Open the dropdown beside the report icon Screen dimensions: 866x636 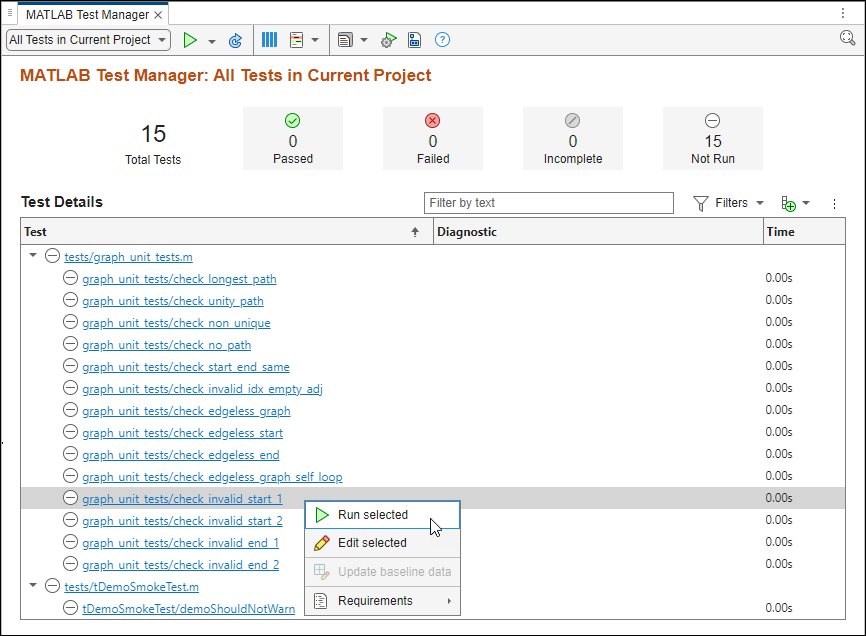363,40
